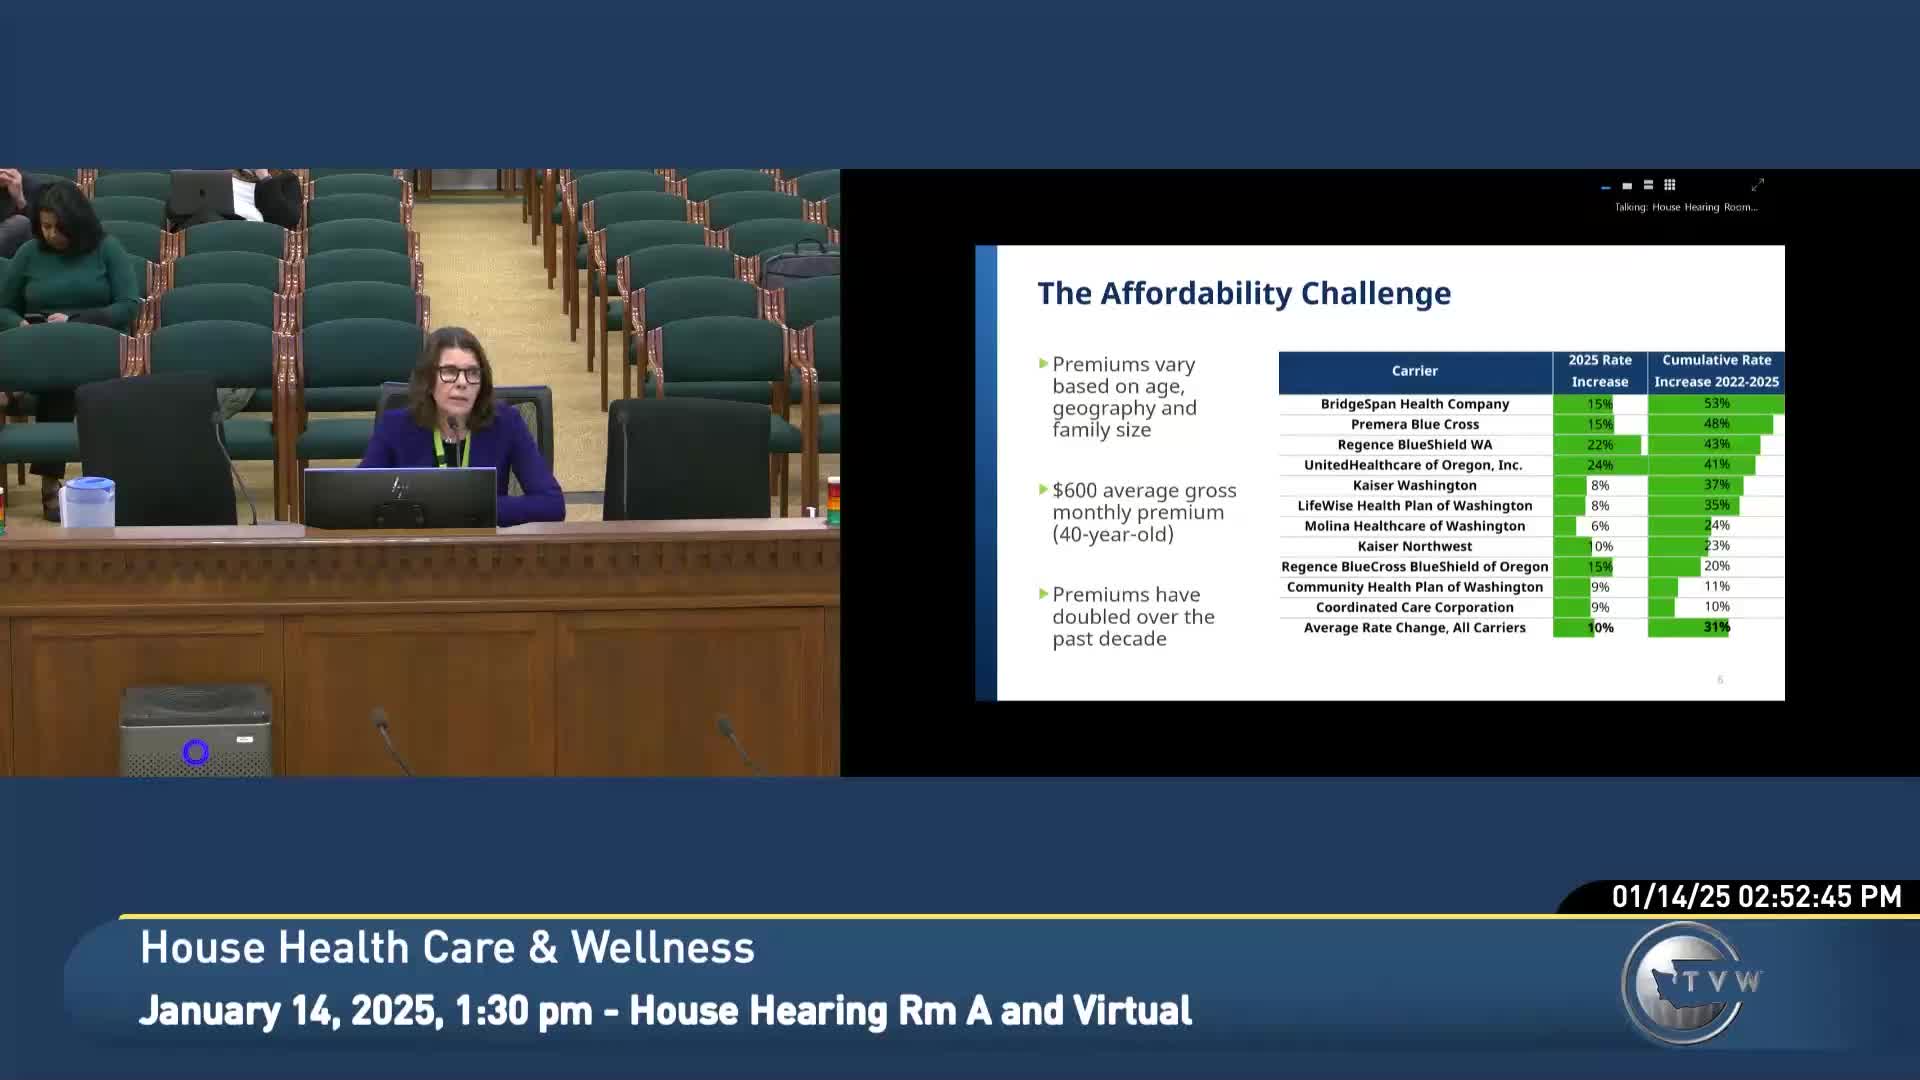Select the single-speaker thumbnail view icon
This screenshot has height=1080, width=1920.
click(x=1627, y=186)
